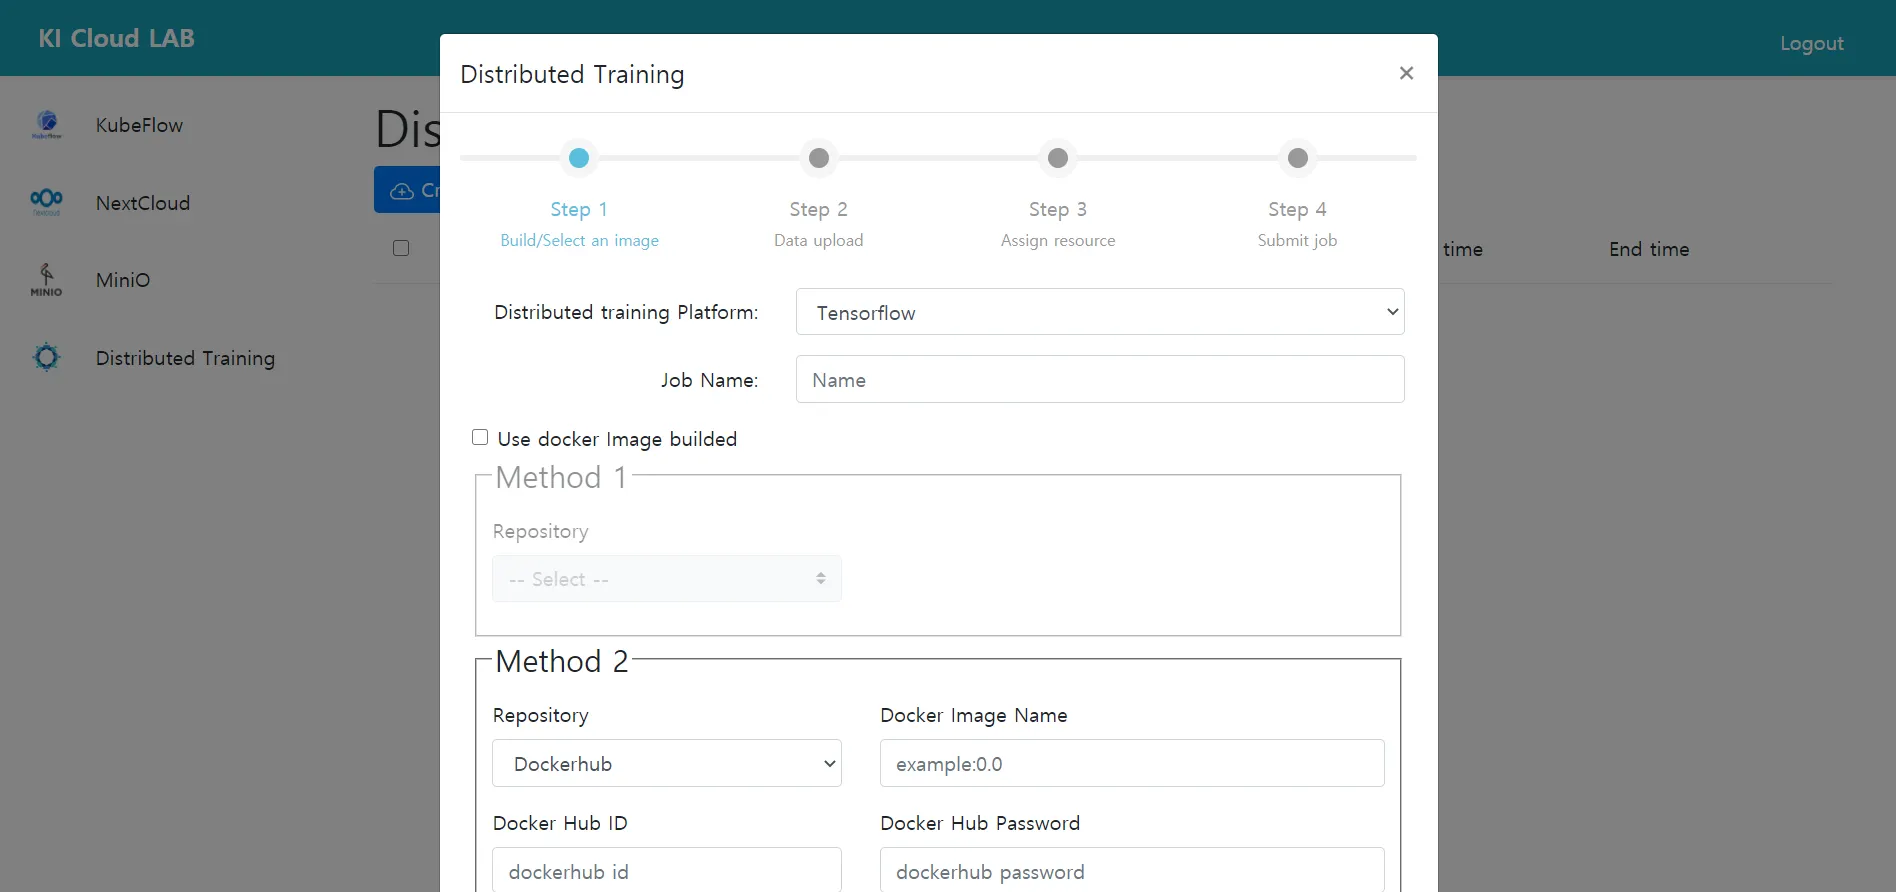Click the MinIO logo icon in sidebar
This screenshot has width=1896, height=892.
(46, 280)
